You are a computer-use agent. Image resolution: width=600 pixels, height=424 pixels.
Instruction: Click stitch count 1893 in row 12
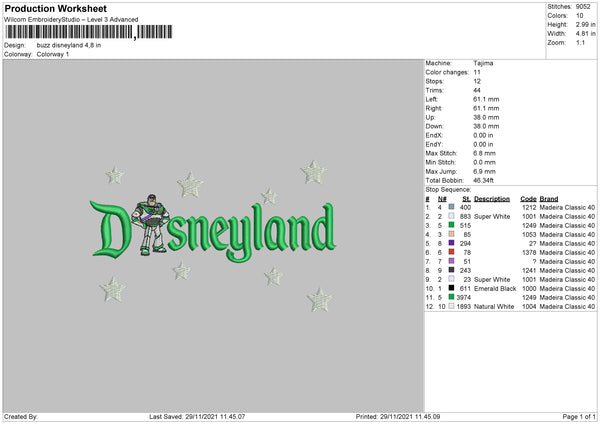coord(463,307)
